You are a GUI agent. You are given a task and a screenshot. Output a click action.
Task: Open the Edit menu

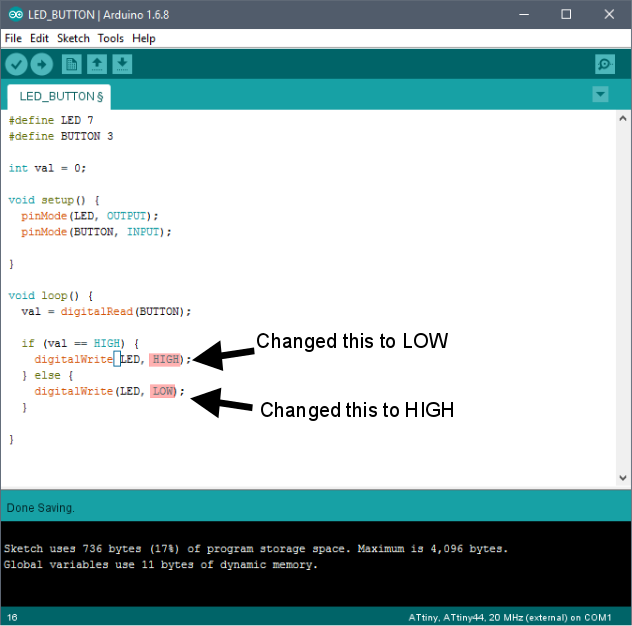tap(39, 38)
